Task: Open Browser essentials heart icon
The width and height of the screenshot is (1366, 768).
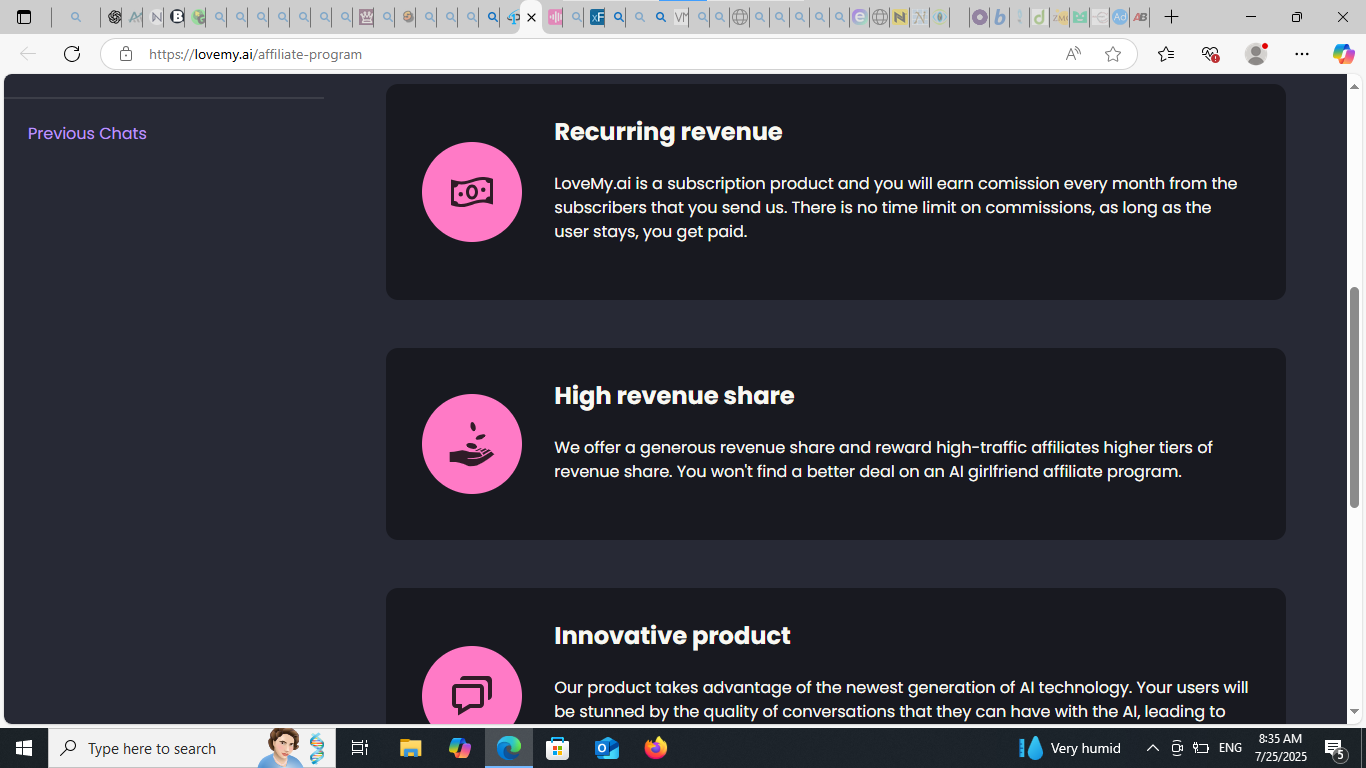Action: pyautogui.click(x=1210, y=54)
